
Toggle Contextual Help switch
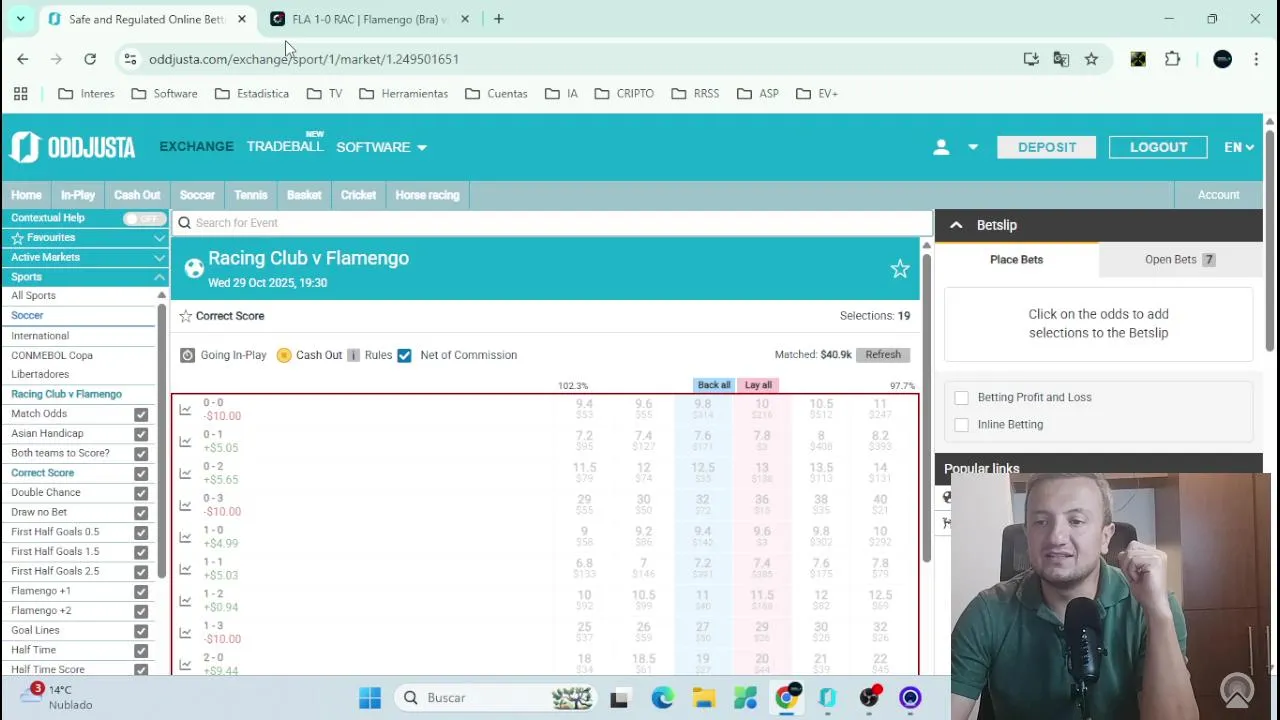(x=145, y=218)
